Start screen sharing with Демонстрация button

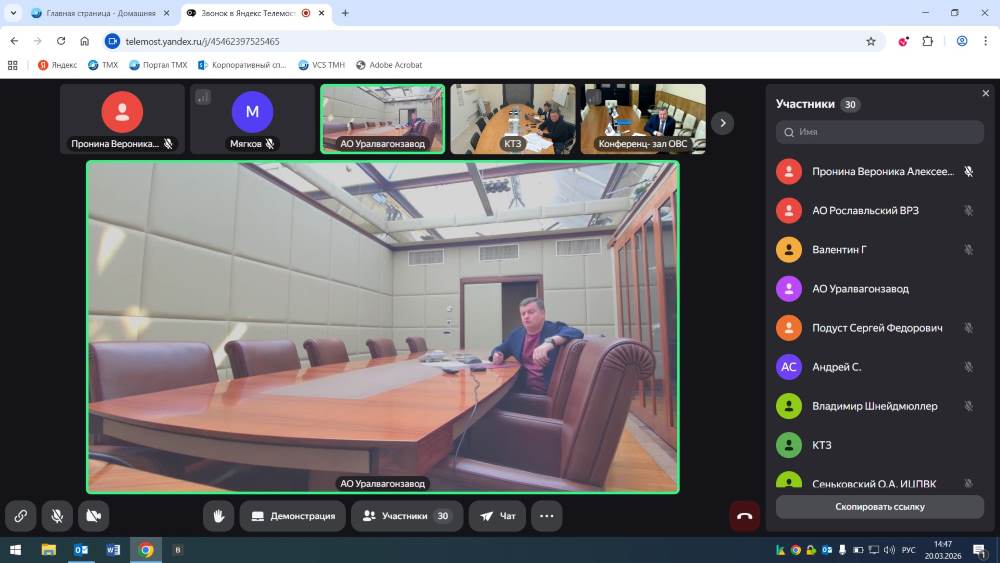click(x=292, y=516)
